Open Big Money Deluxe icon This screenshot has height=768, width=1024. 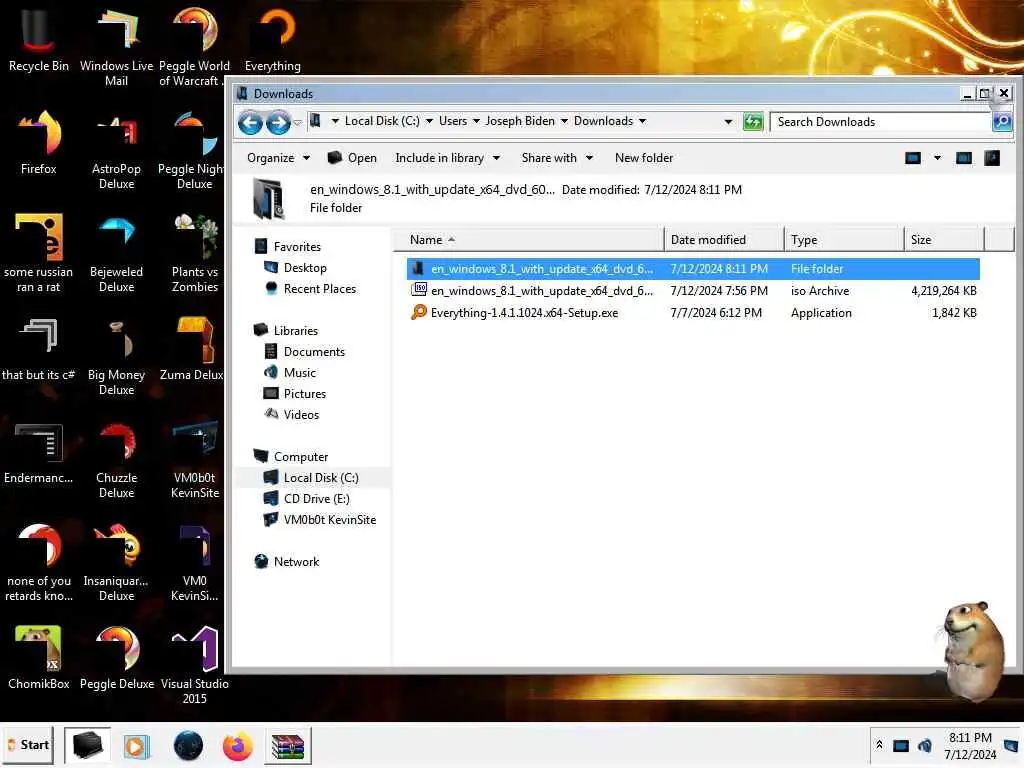(x=116, y=357)
